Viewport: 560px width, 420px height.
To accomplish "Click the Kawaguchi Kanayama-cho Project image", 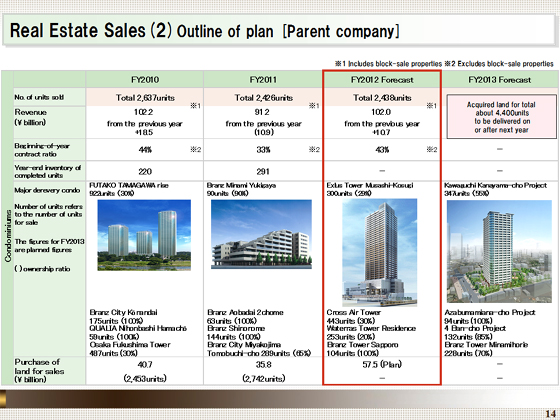I will [x=499, y=251].
